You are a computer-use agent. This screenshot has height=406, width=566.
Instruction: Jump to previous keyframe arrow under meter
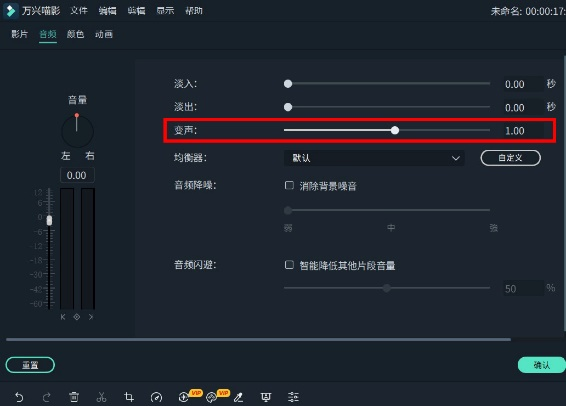tap(63, 317)
